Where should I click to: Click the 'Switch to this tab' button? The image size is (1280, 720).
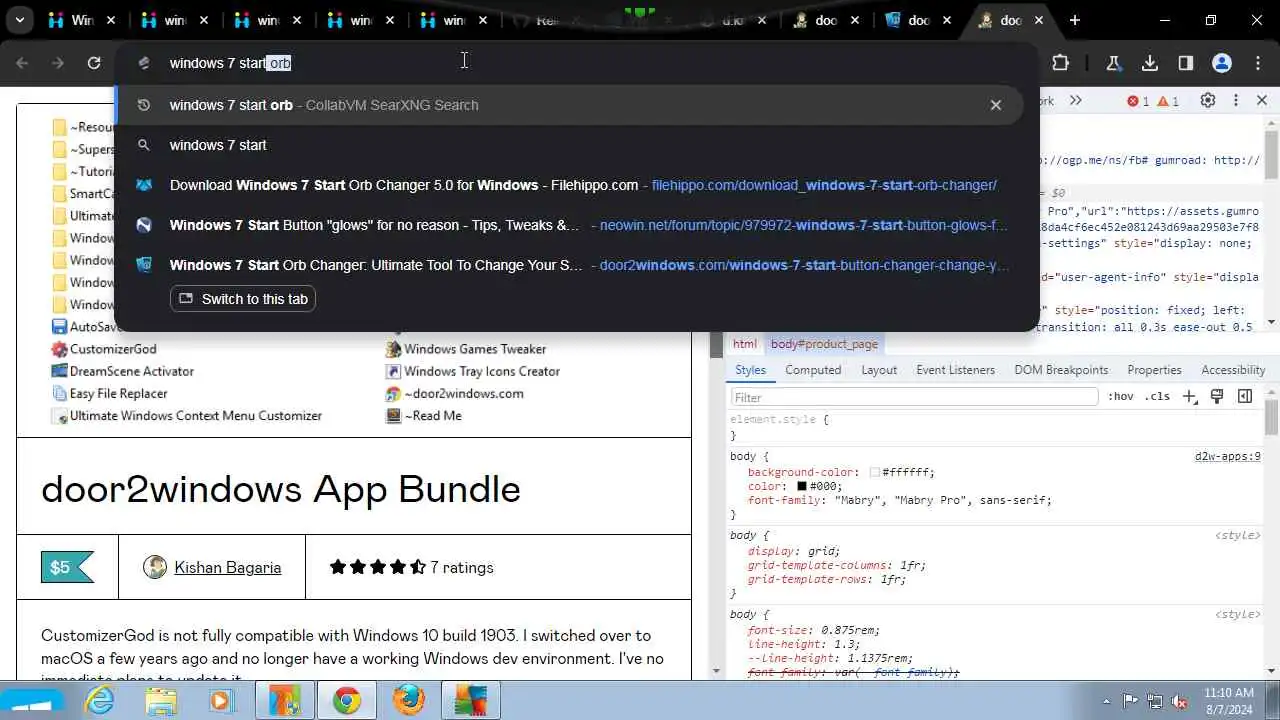243,299
